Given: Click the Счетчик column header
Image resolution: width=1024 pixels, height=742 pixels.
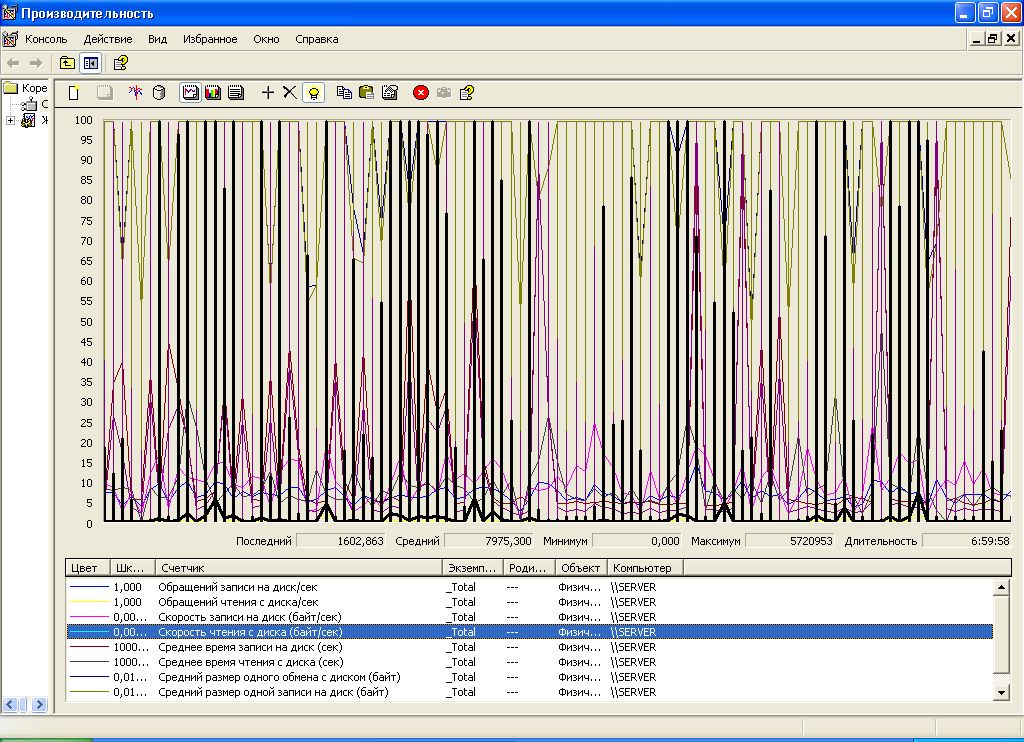Looking at the screenshot, I should point(298,568).
